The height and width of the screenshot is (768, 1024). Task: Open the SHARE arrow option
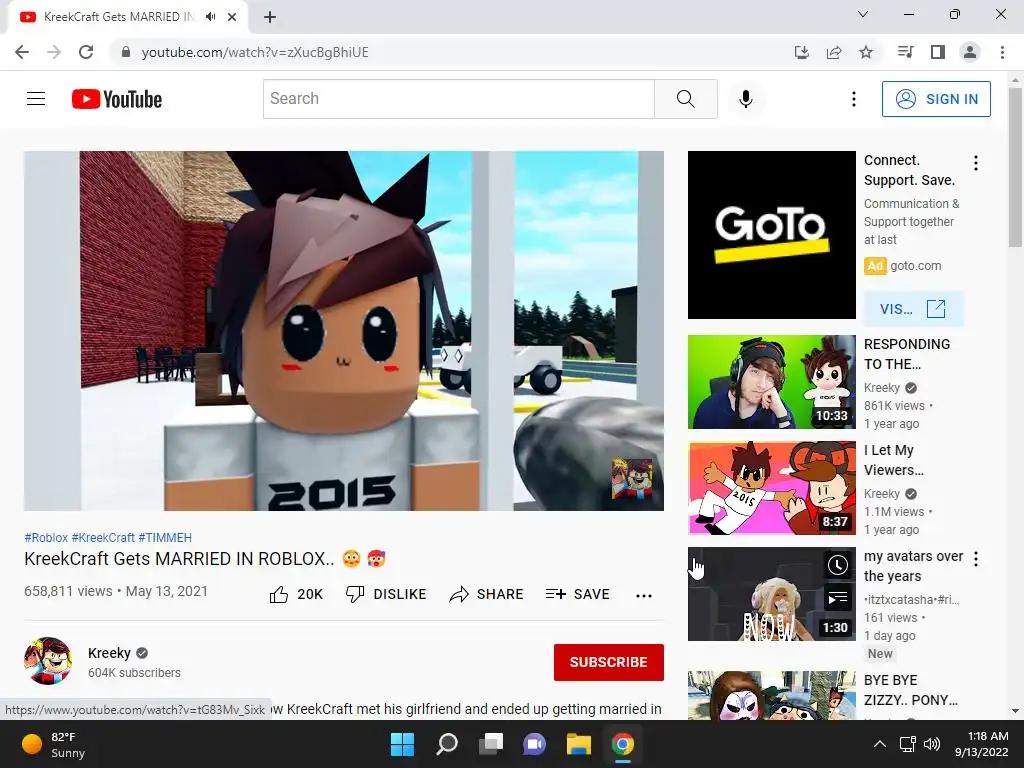(x=487, y=594)
